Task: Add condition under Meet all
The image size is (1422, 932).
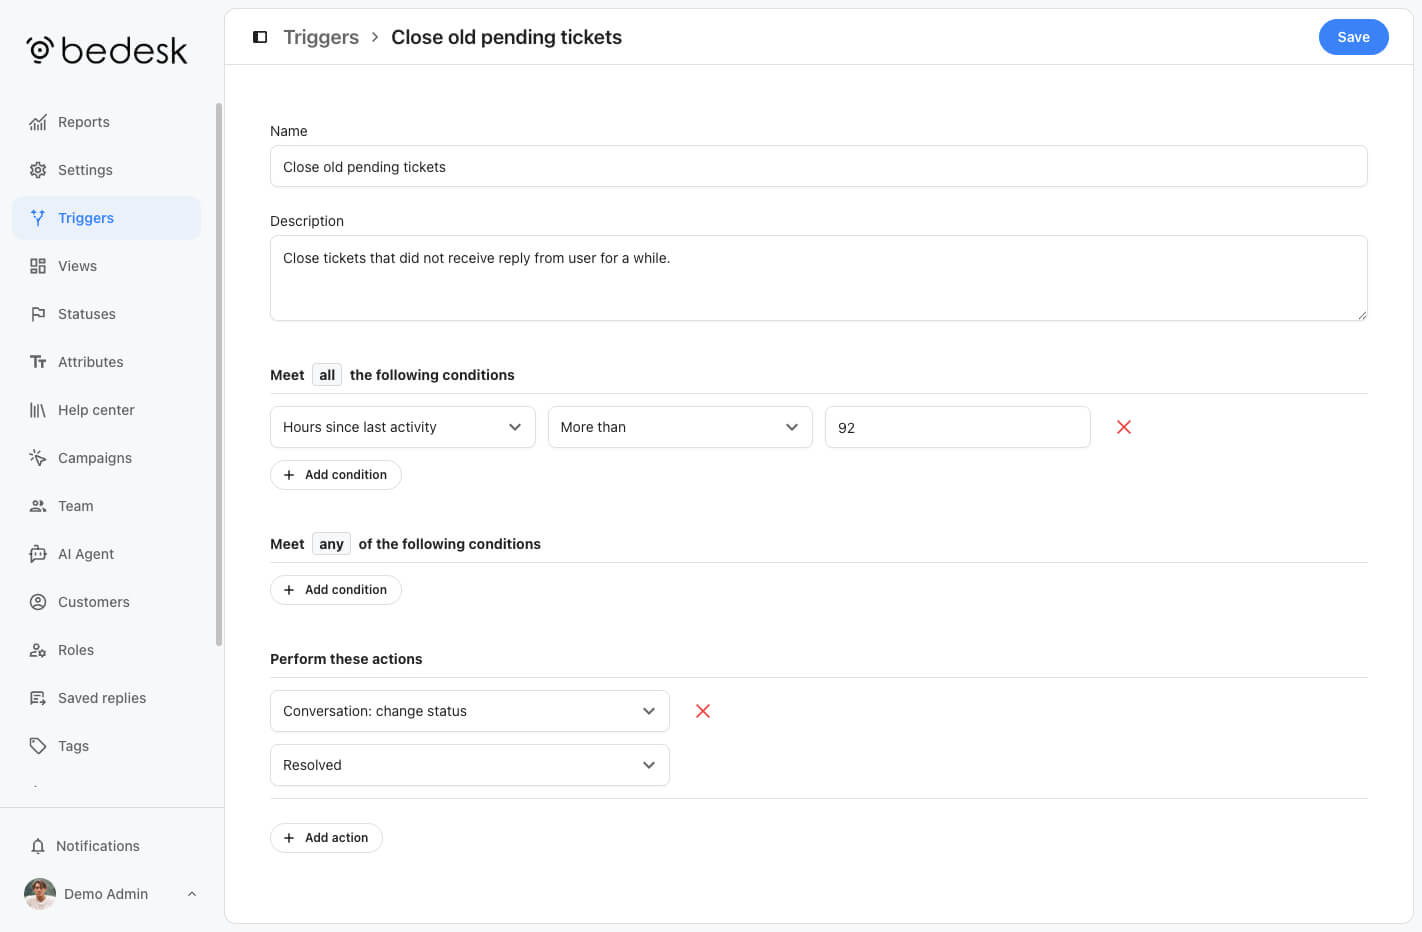Action: (x=336, y=475)
